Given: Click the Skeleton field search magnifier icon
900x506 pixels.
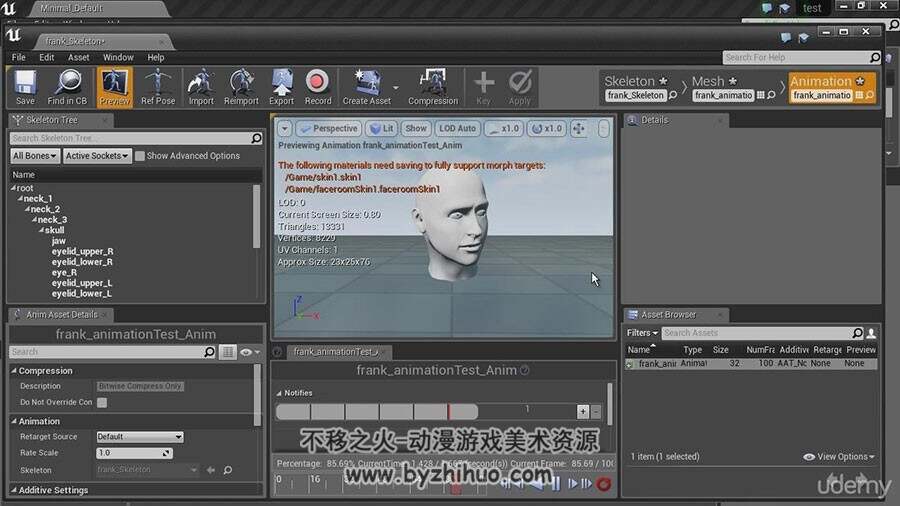Looking at the screenshot, I should tap(228, 470).
